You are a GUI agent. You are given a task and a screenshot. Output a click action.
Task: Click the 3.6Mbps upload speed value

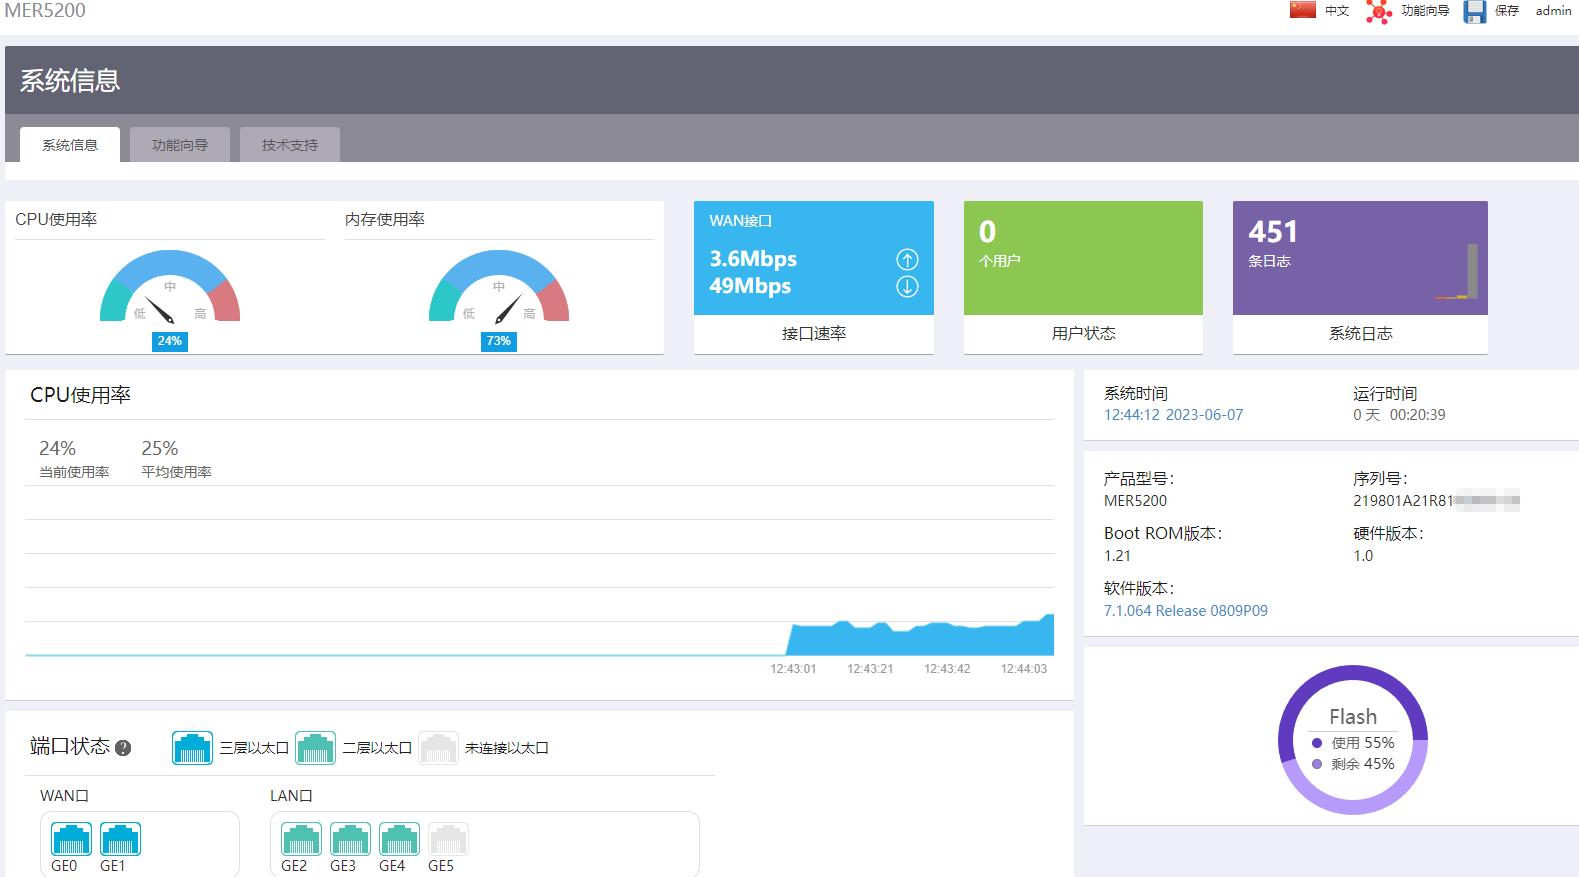(x=753, y=259)
